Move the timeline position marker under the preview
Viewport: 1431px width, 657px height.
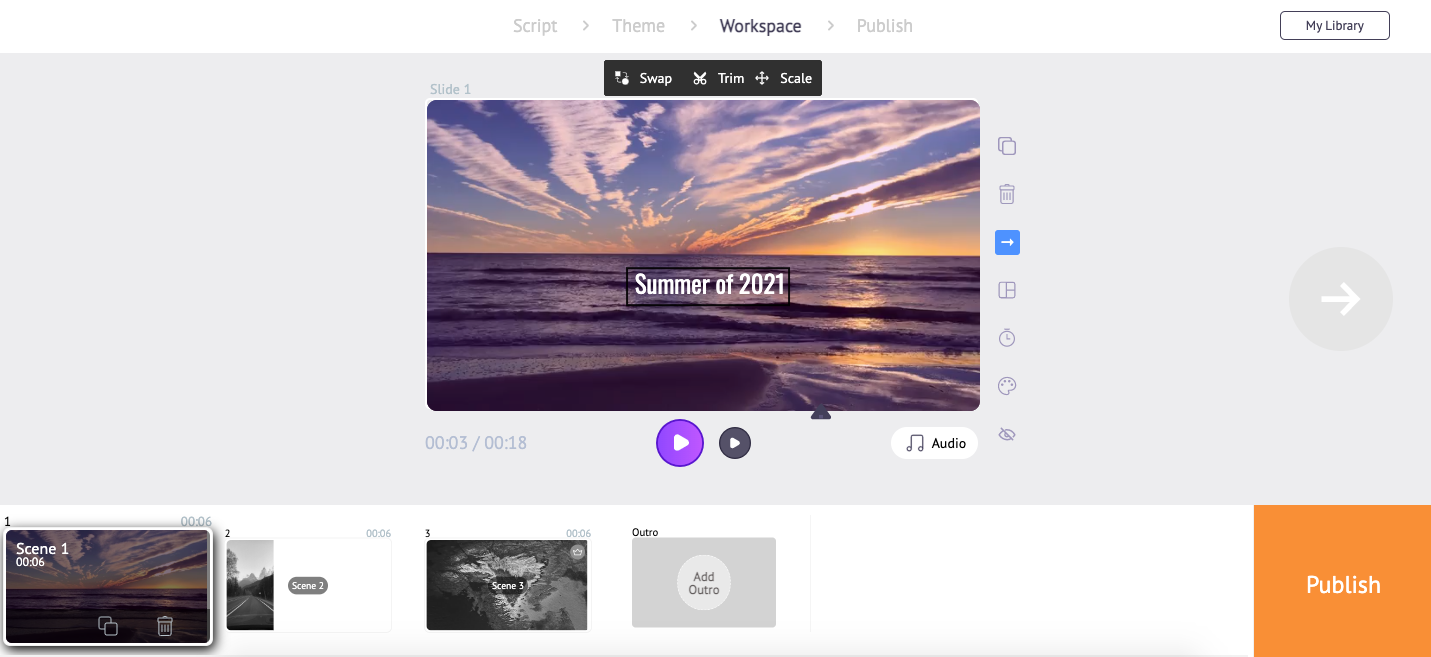click(820, 412)
